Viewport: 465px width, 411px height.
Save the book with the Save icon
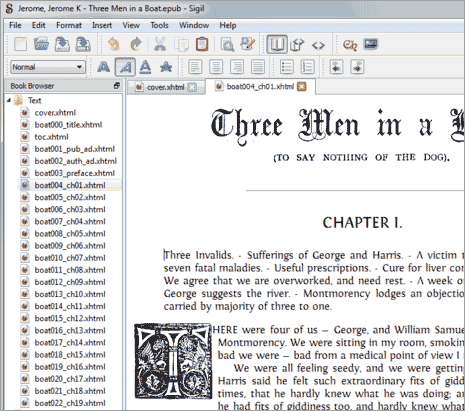pos(62,44)
